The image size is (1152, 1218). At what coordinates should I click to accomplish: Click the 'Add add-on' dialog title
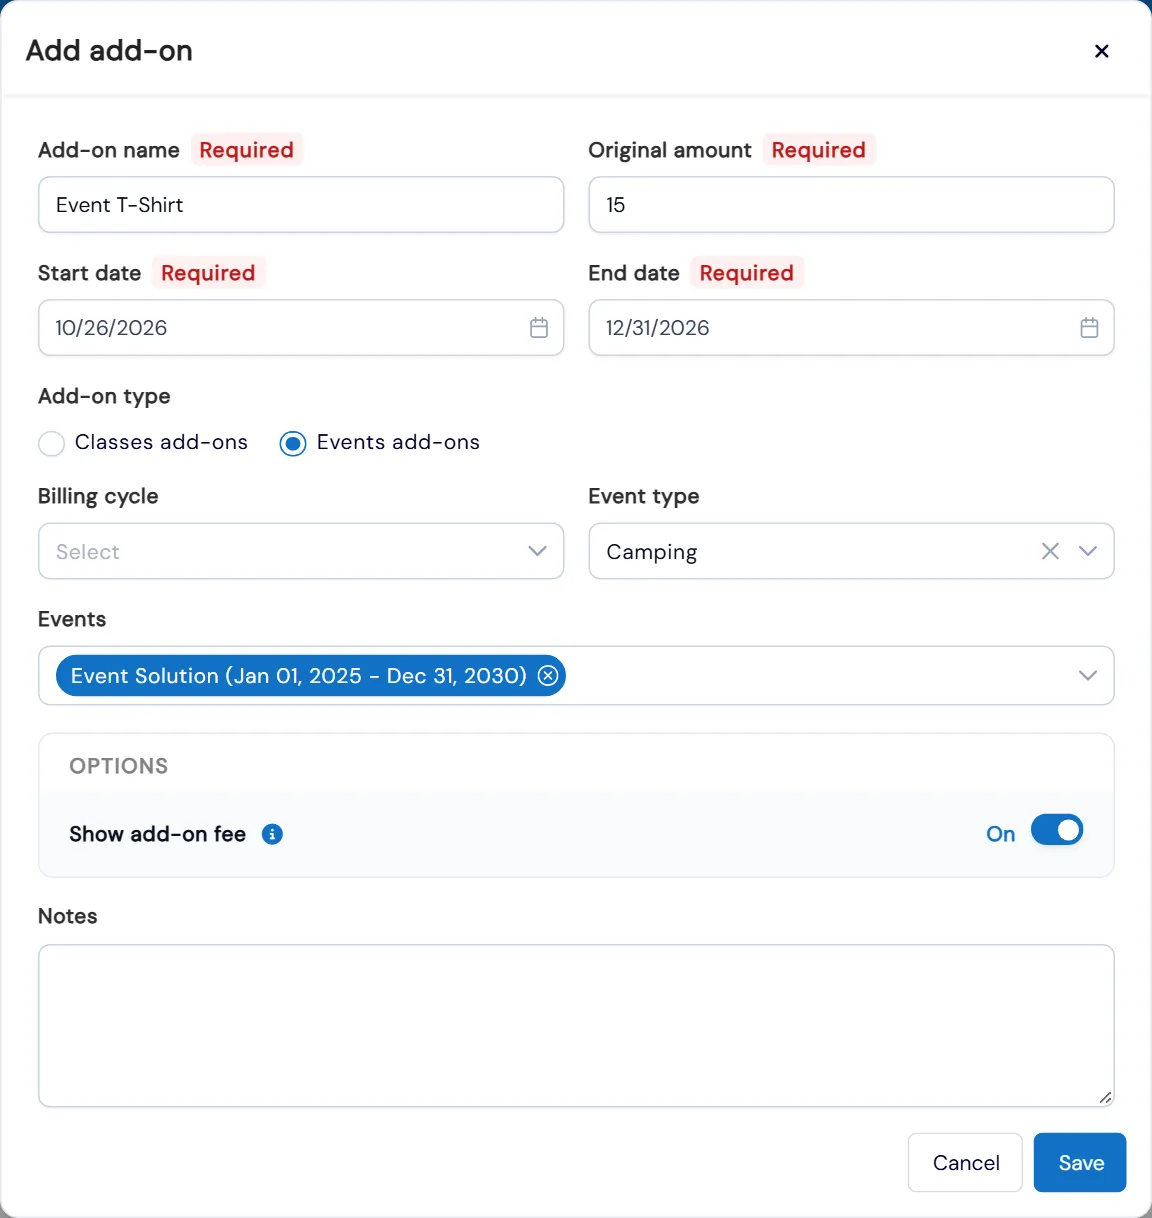coord(109,51)
